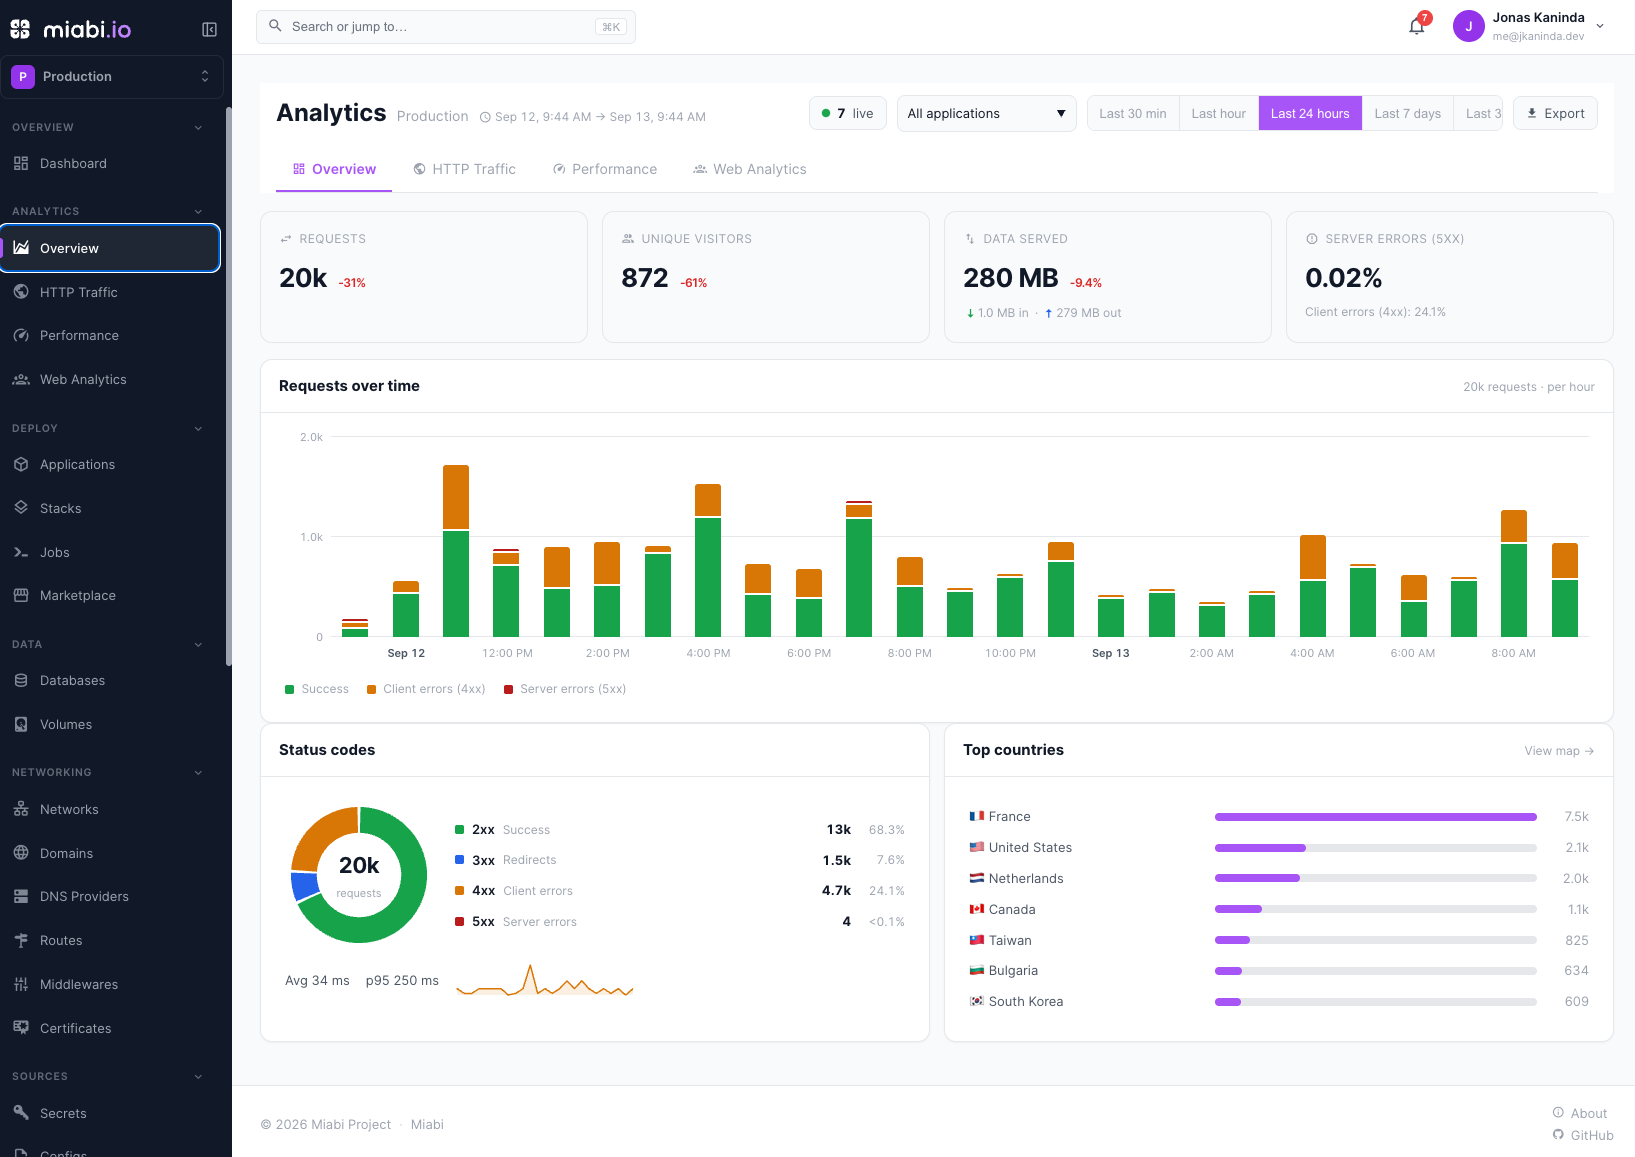Image resolution: width=1635 pixels, height=1157 pixels.
Task: Open Networks in the sidebar
Action: point(110,809)
